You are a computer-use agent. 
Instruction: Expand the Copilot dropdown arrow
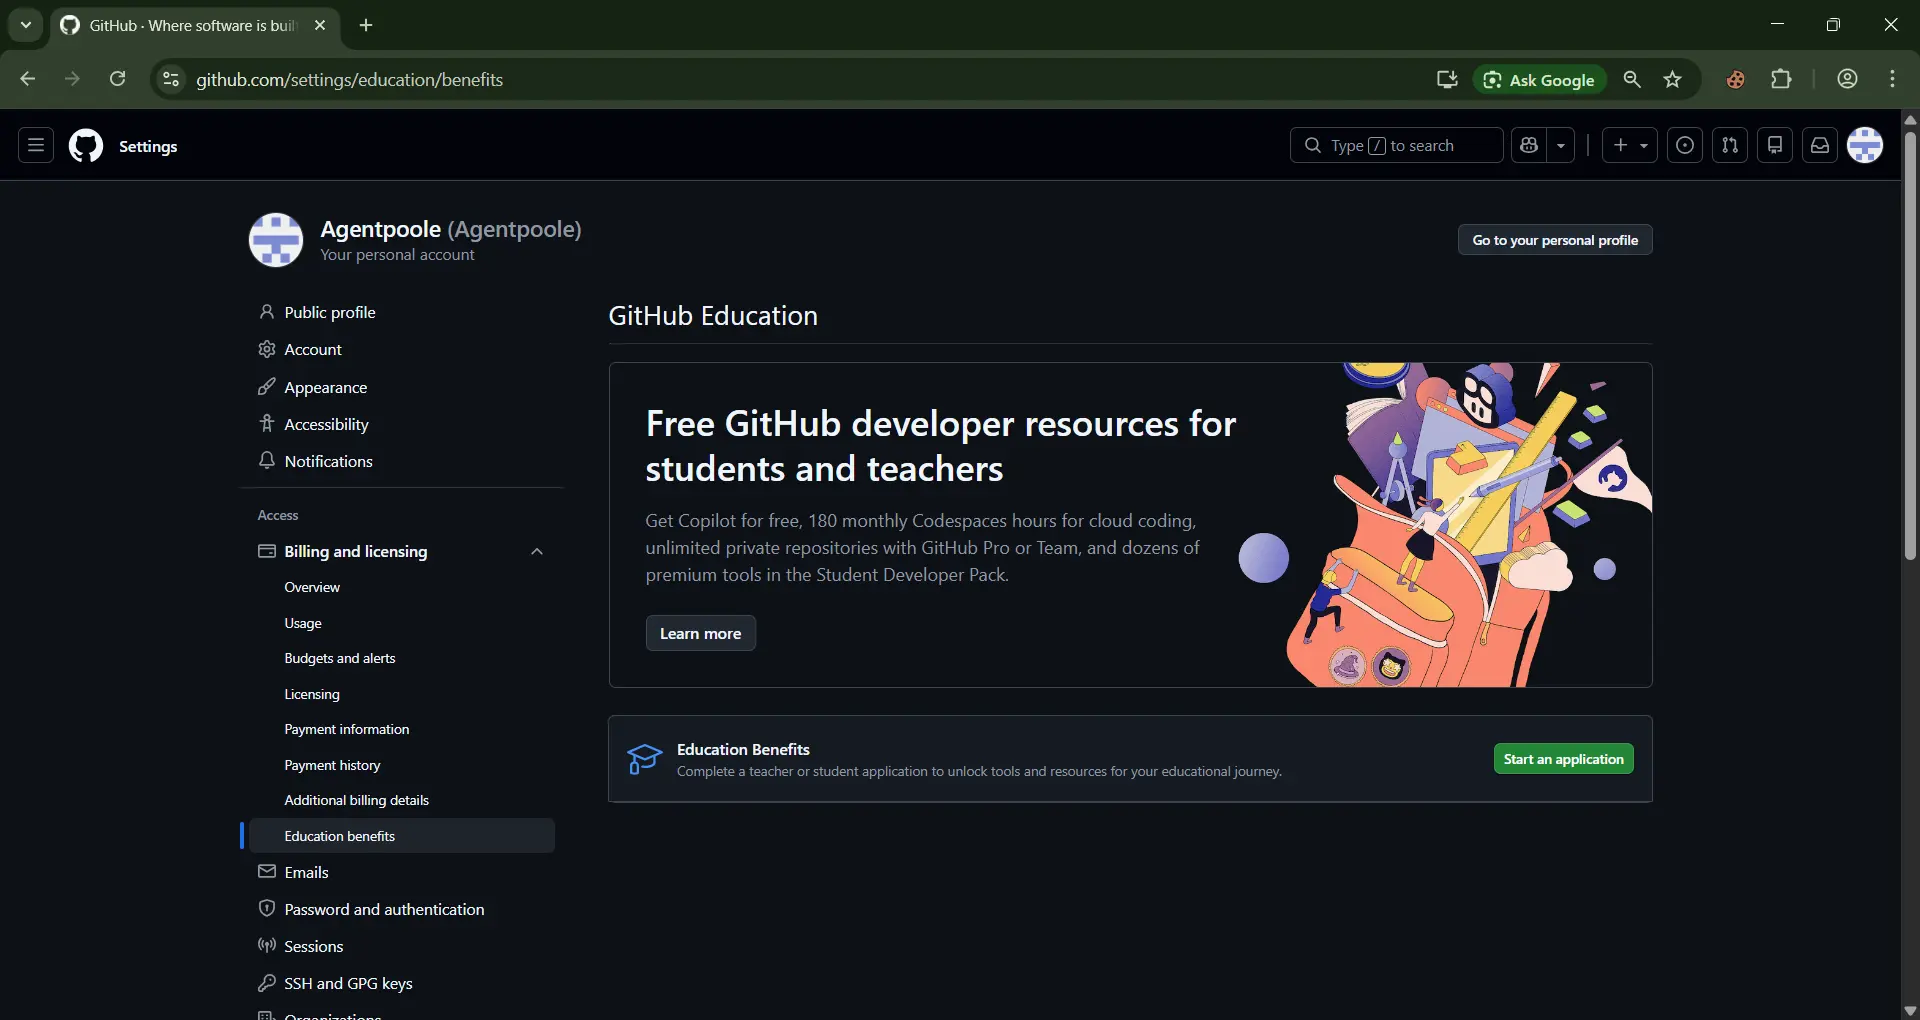1561,146
